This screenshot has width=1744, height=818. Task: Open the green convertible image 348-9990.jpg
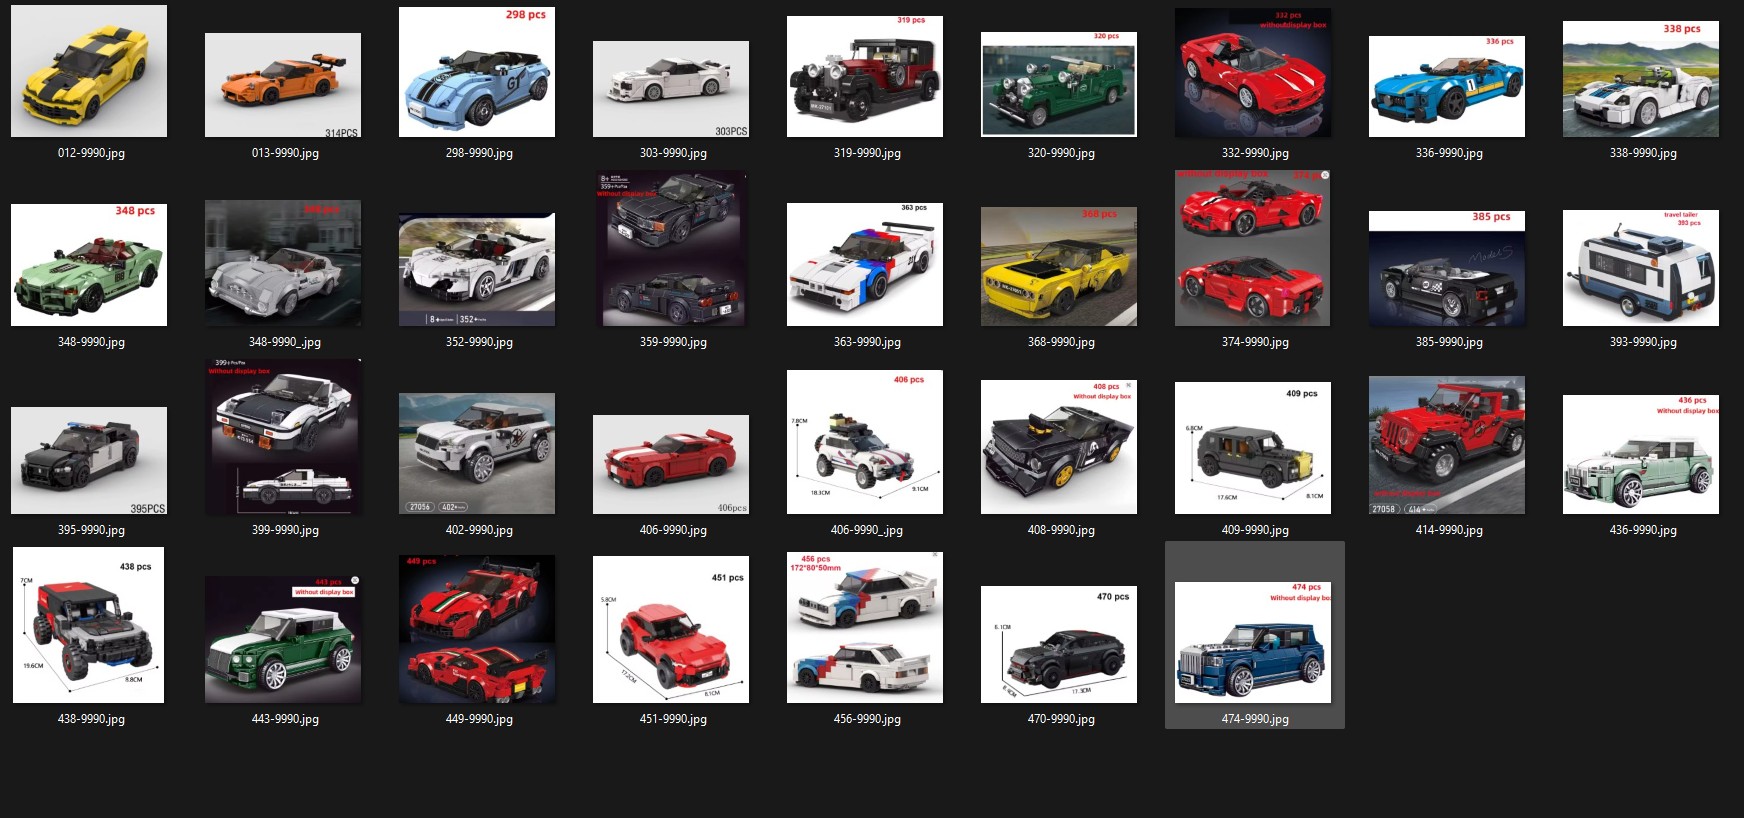coord(89,265)
